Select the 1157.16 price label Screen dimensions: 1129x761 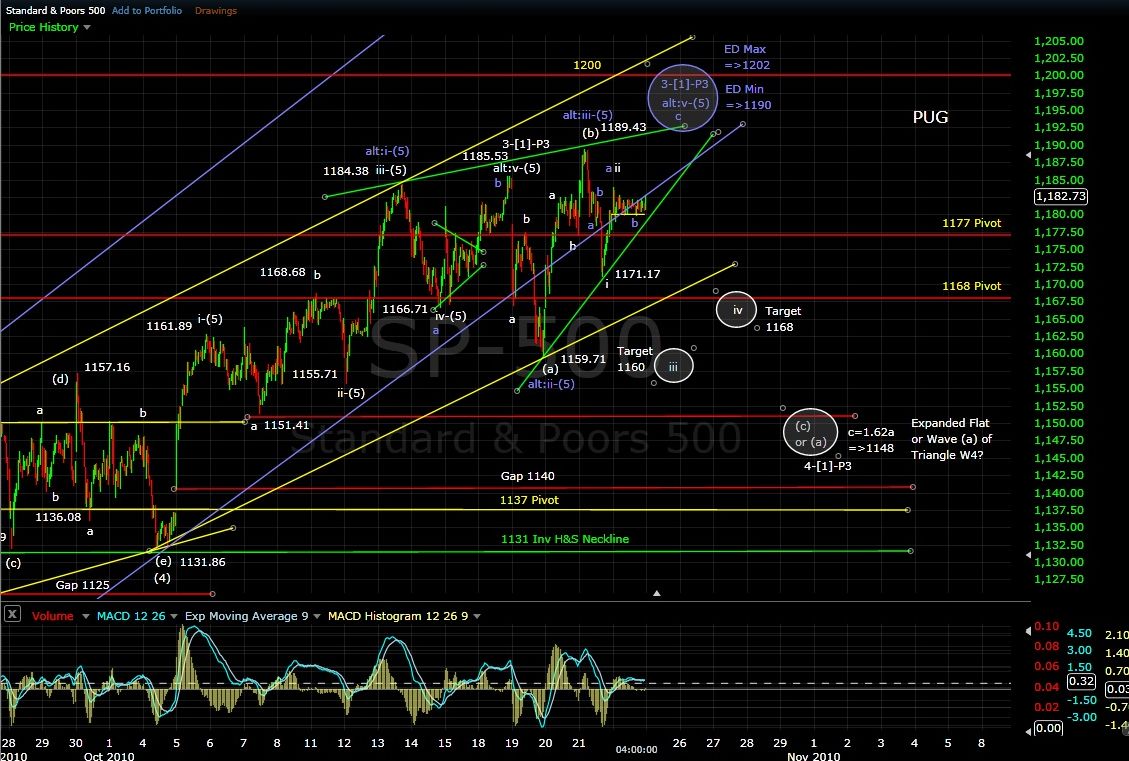(x=107, y=367)
